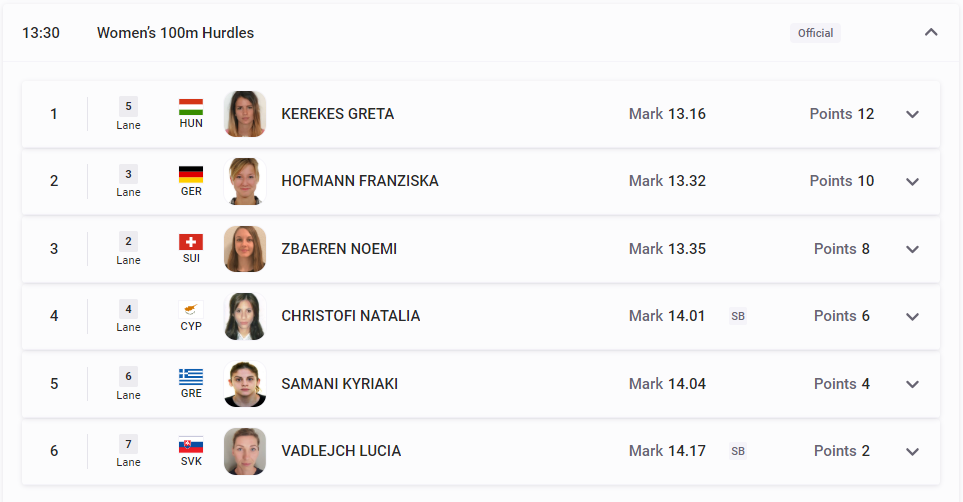Open Samani Kyriaki athlete photo
The image size is (963, 502).
coord(245,384)
